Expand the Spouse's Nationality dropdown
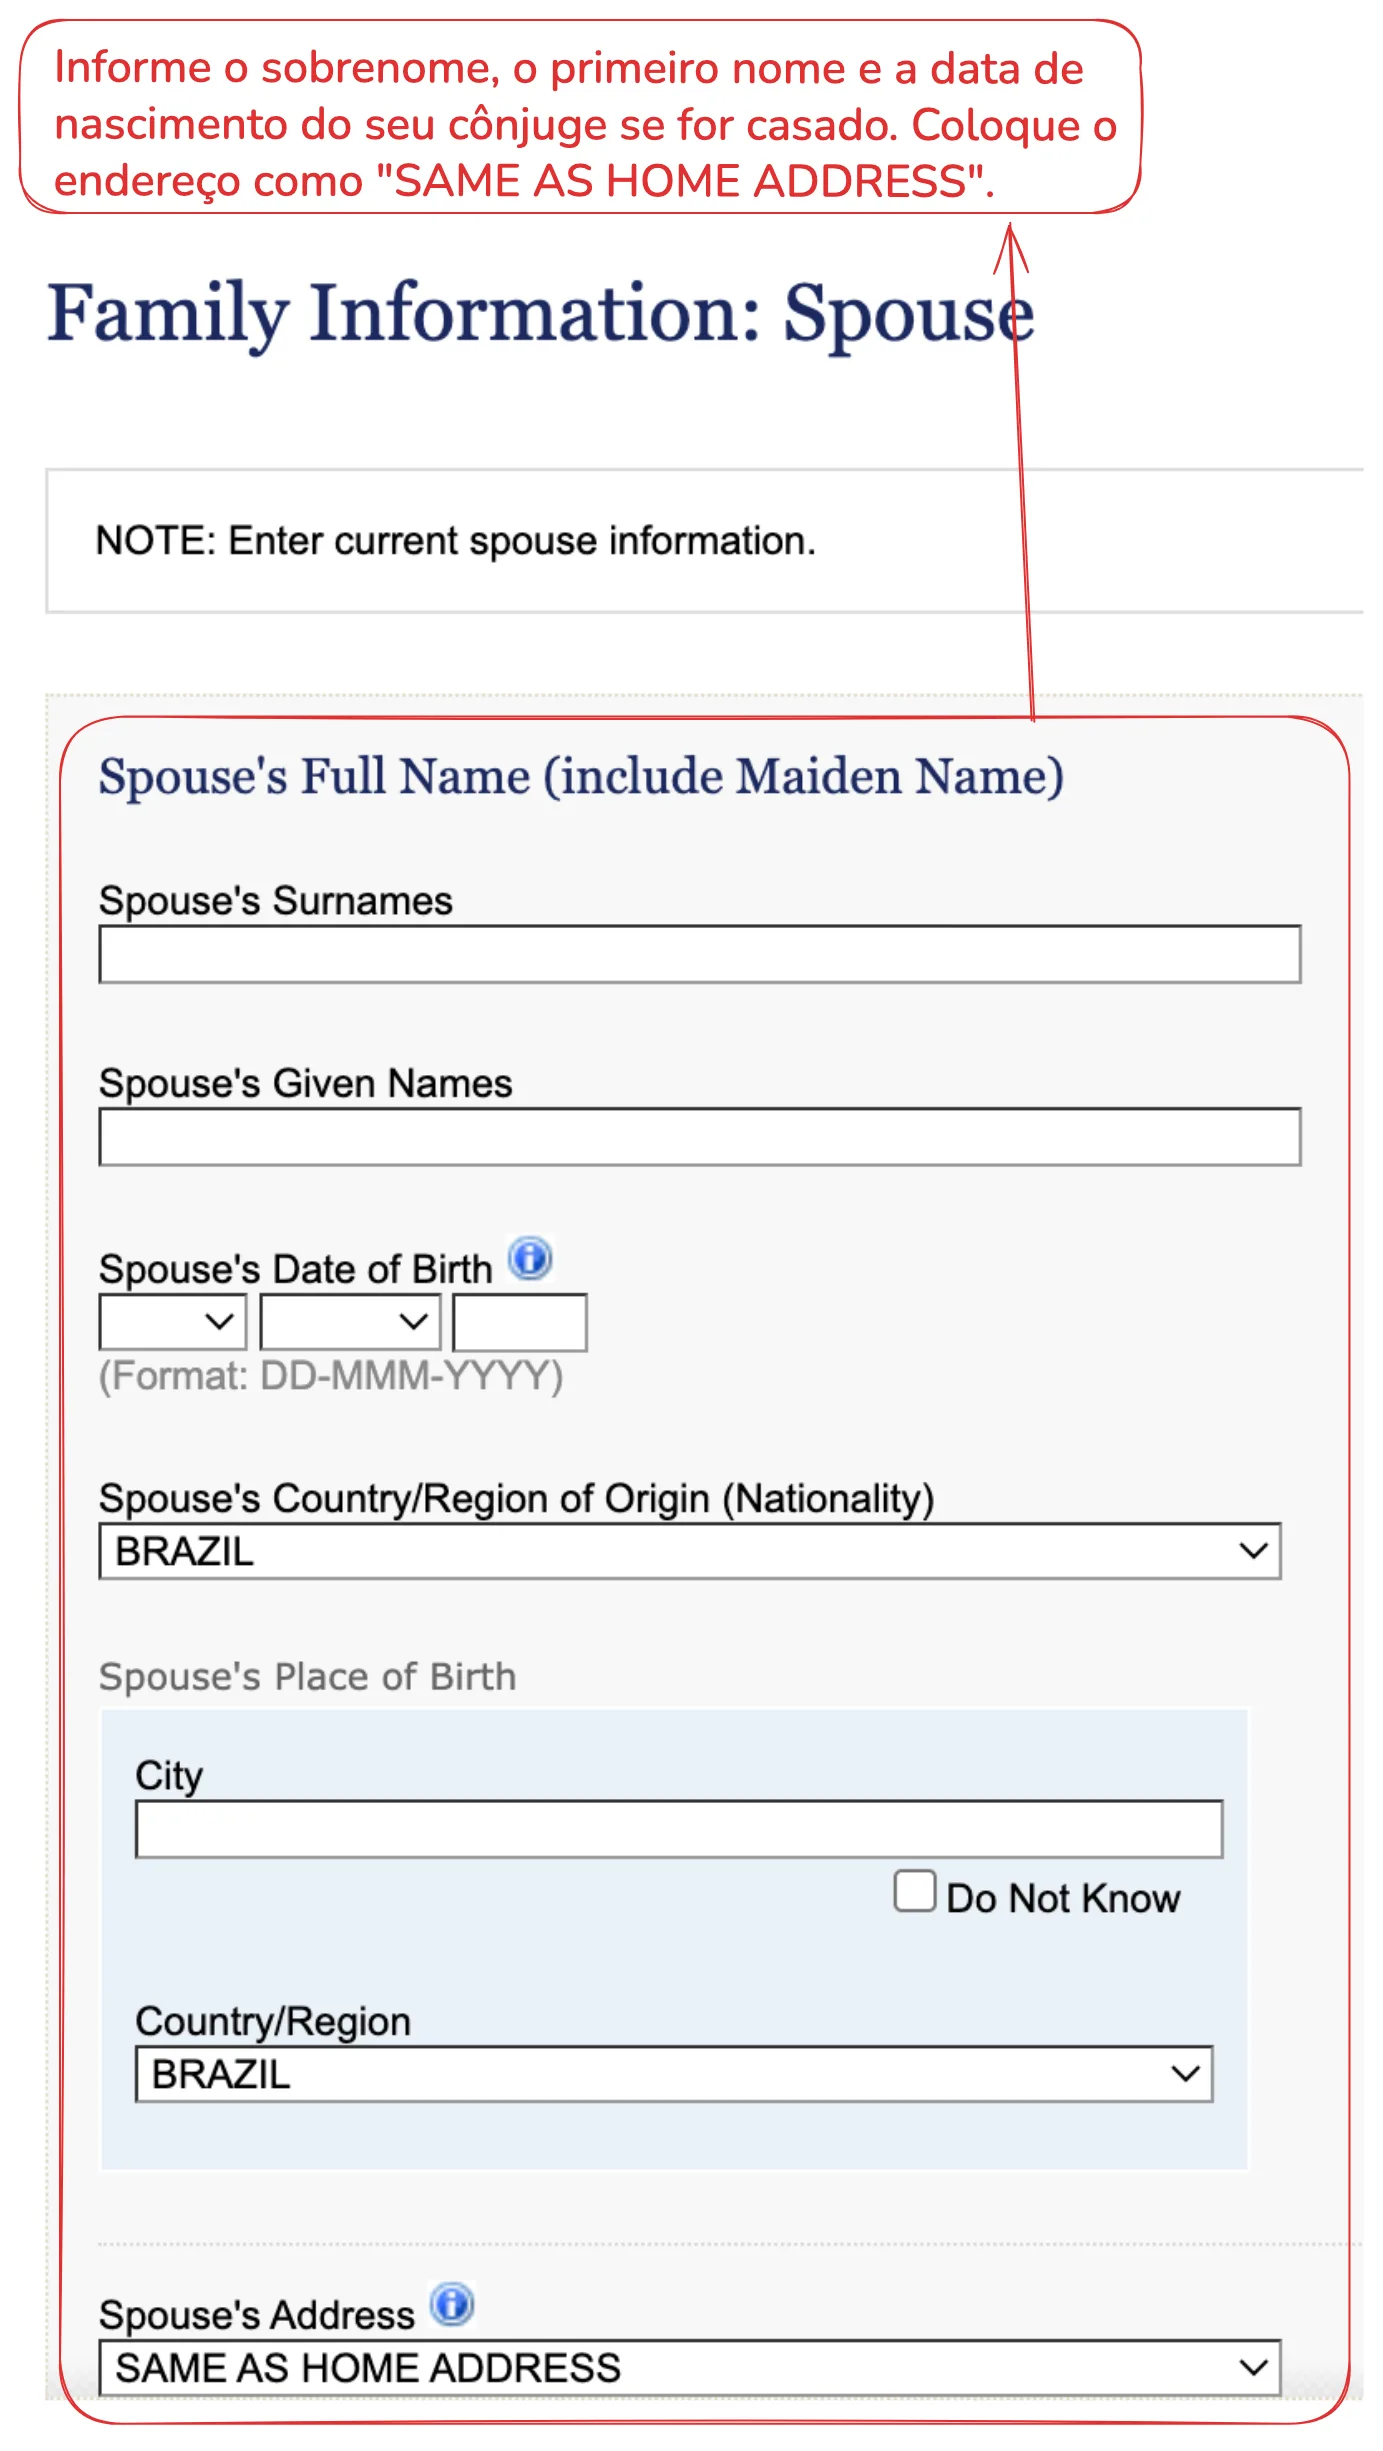The height and width of the screenshot is (2451, 1383). click(689, 1551)
